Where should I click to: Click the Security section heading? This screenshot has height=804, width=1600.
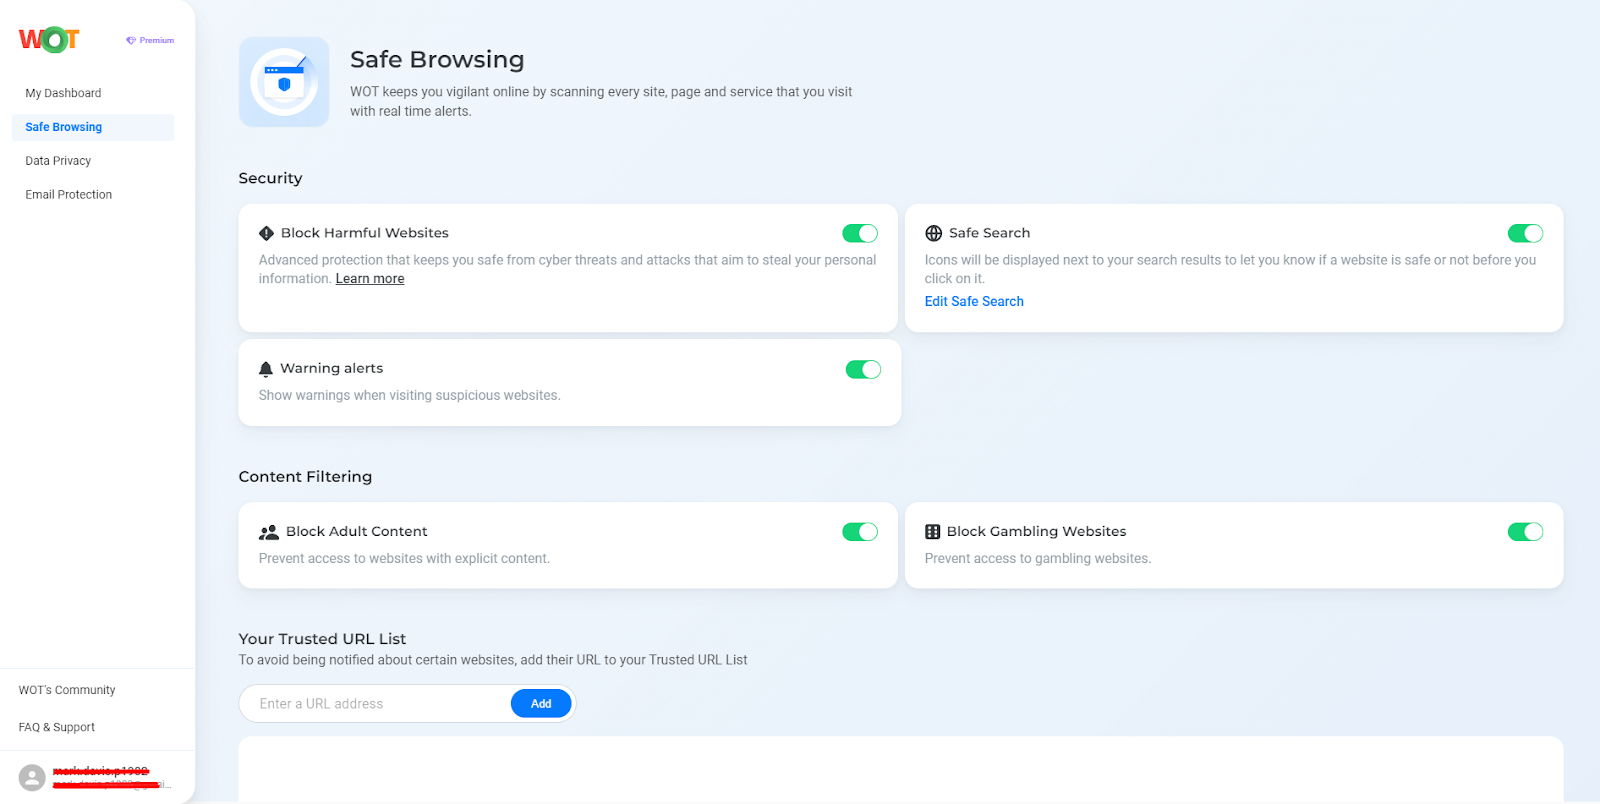point(270,178)
